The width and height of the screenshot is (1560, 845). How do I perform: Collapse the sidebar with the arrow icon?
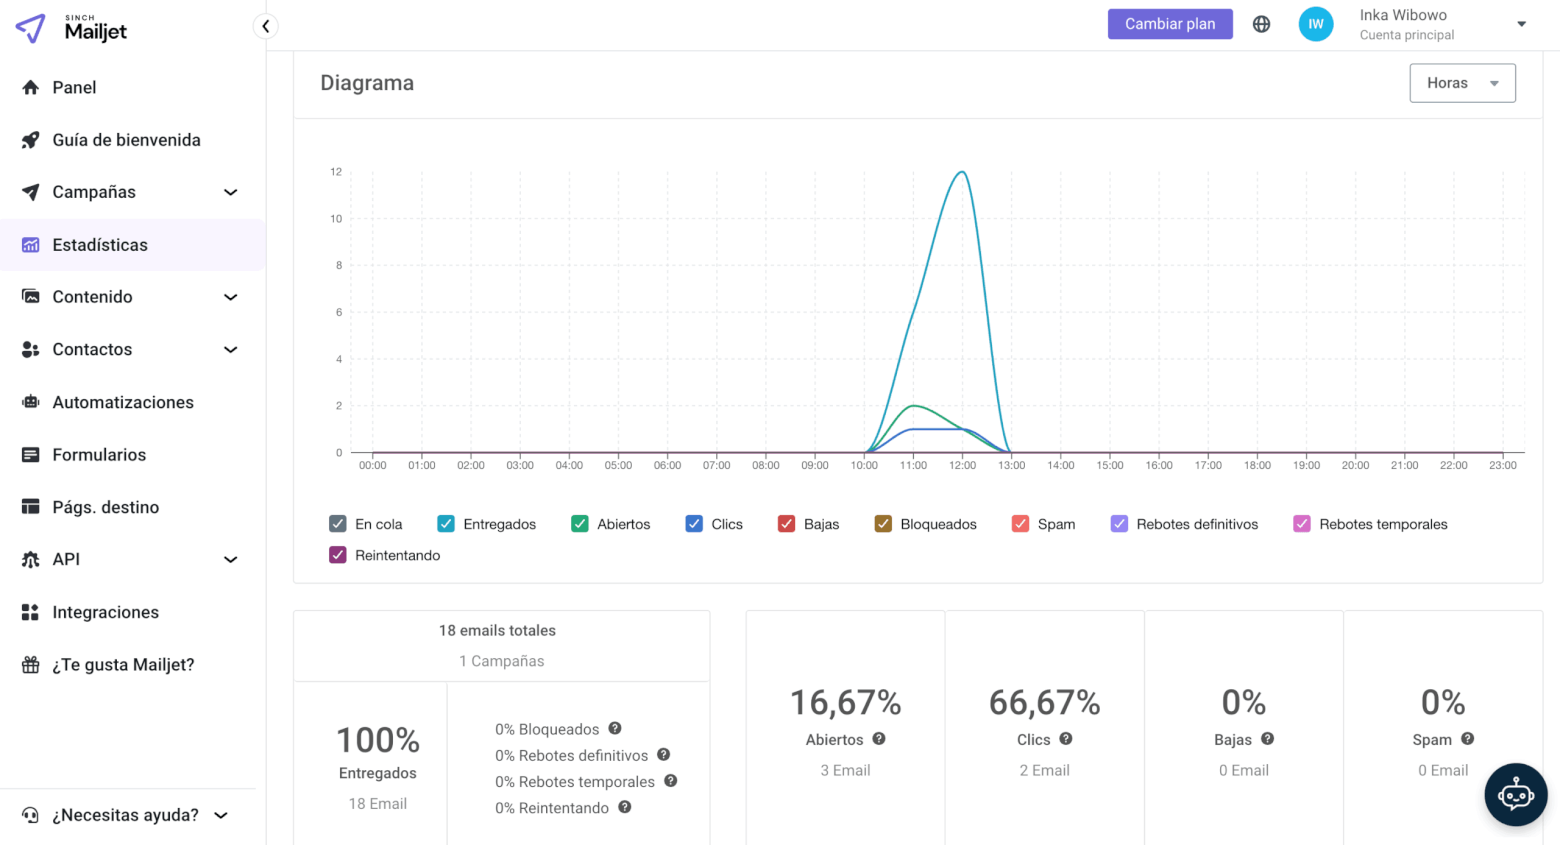click(x=265, y=26)
